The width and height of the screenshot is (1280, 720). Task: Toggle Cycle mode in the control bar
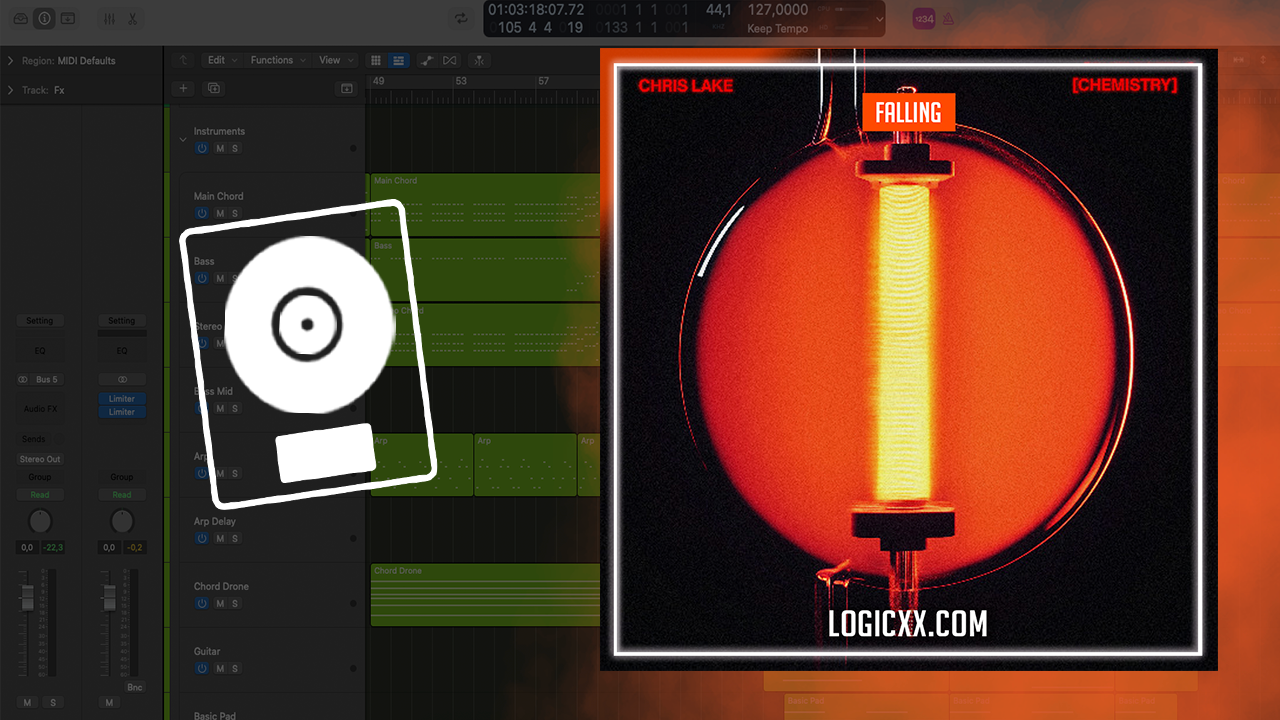(461, 19)
